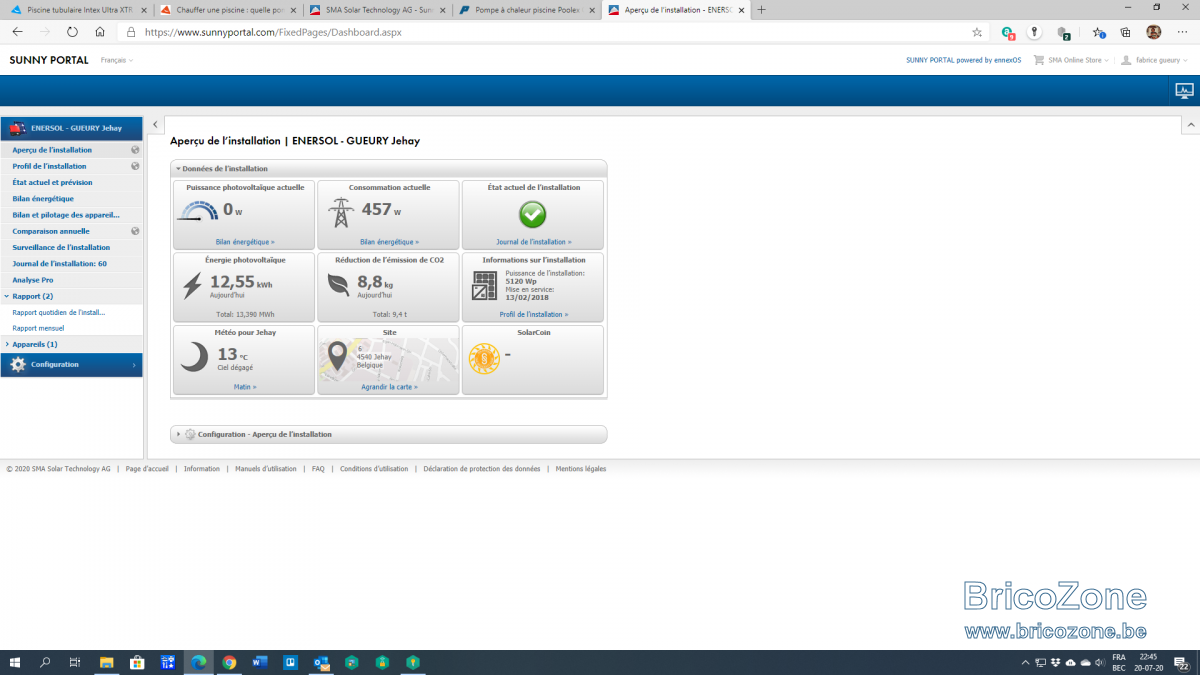Click the power gauge icon in Puissance photovoltaïque actuelle
This screenshot has width=1200, height=675.
196,211
